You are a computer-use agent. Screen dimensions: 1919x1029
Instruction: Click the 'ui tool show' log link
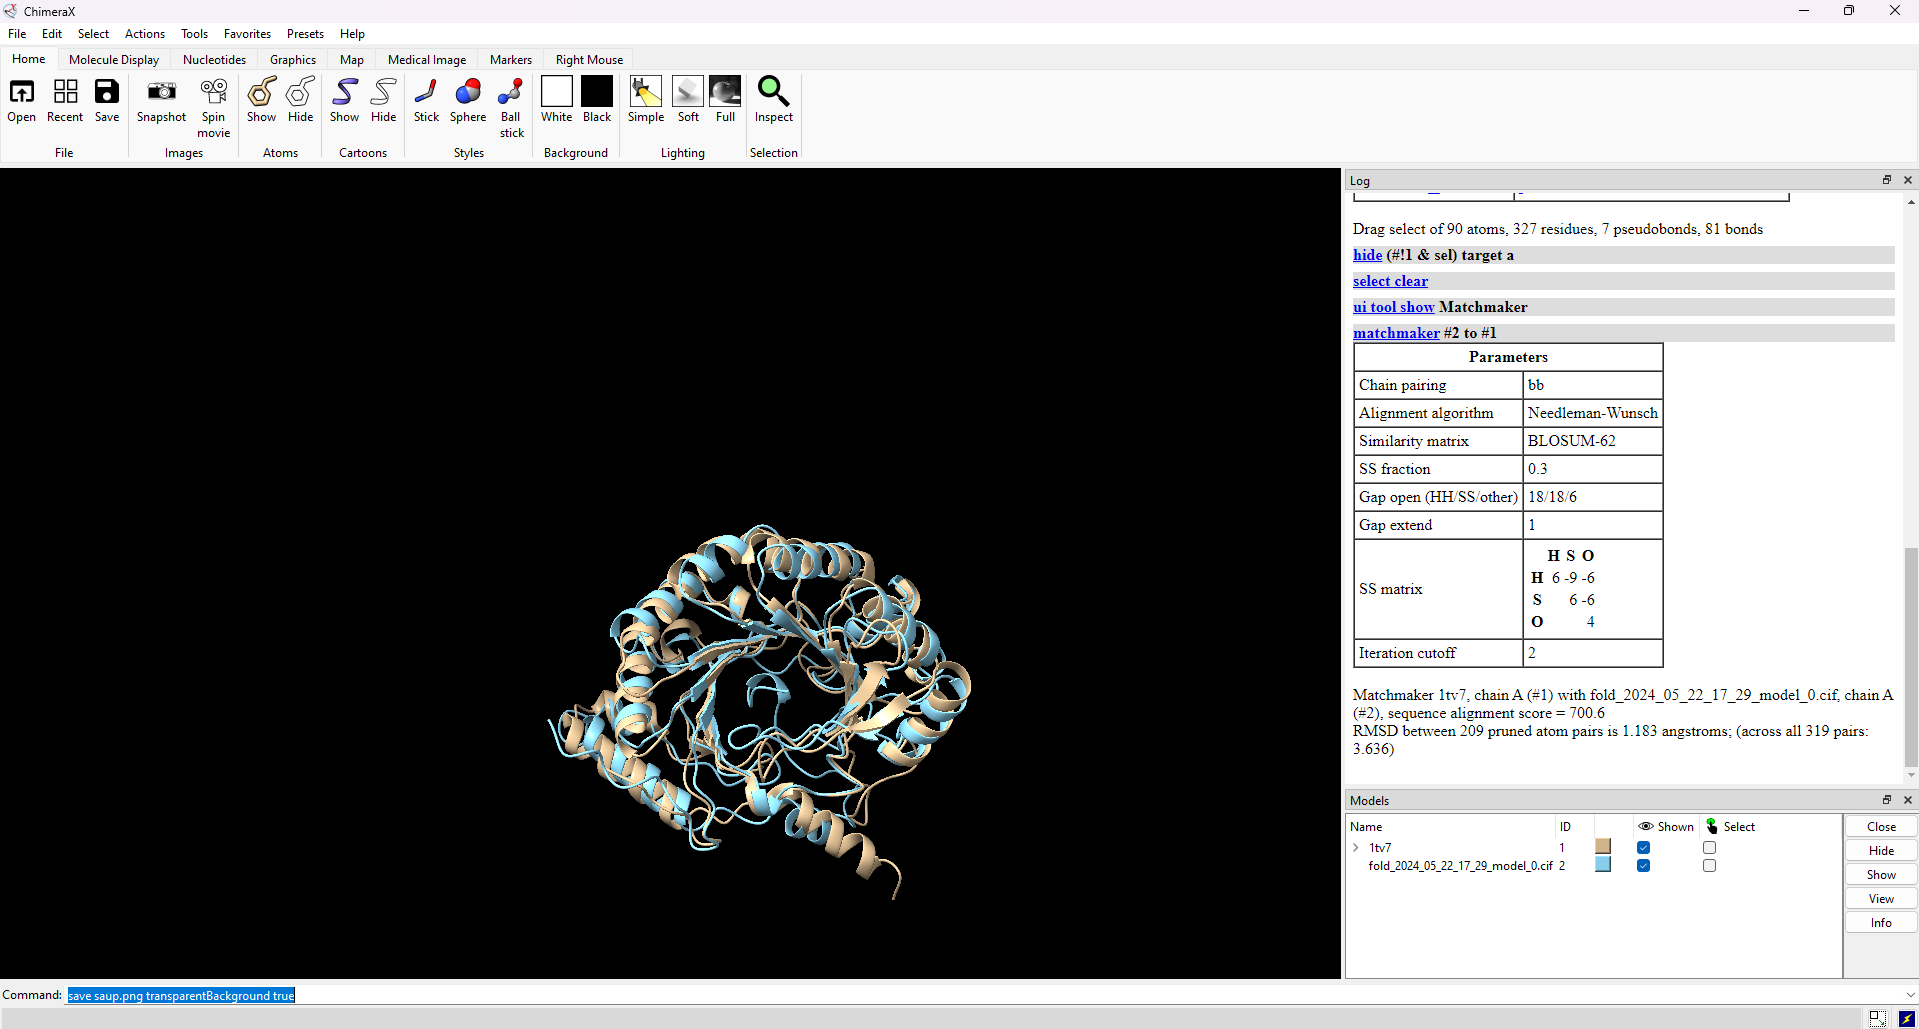1393,307
